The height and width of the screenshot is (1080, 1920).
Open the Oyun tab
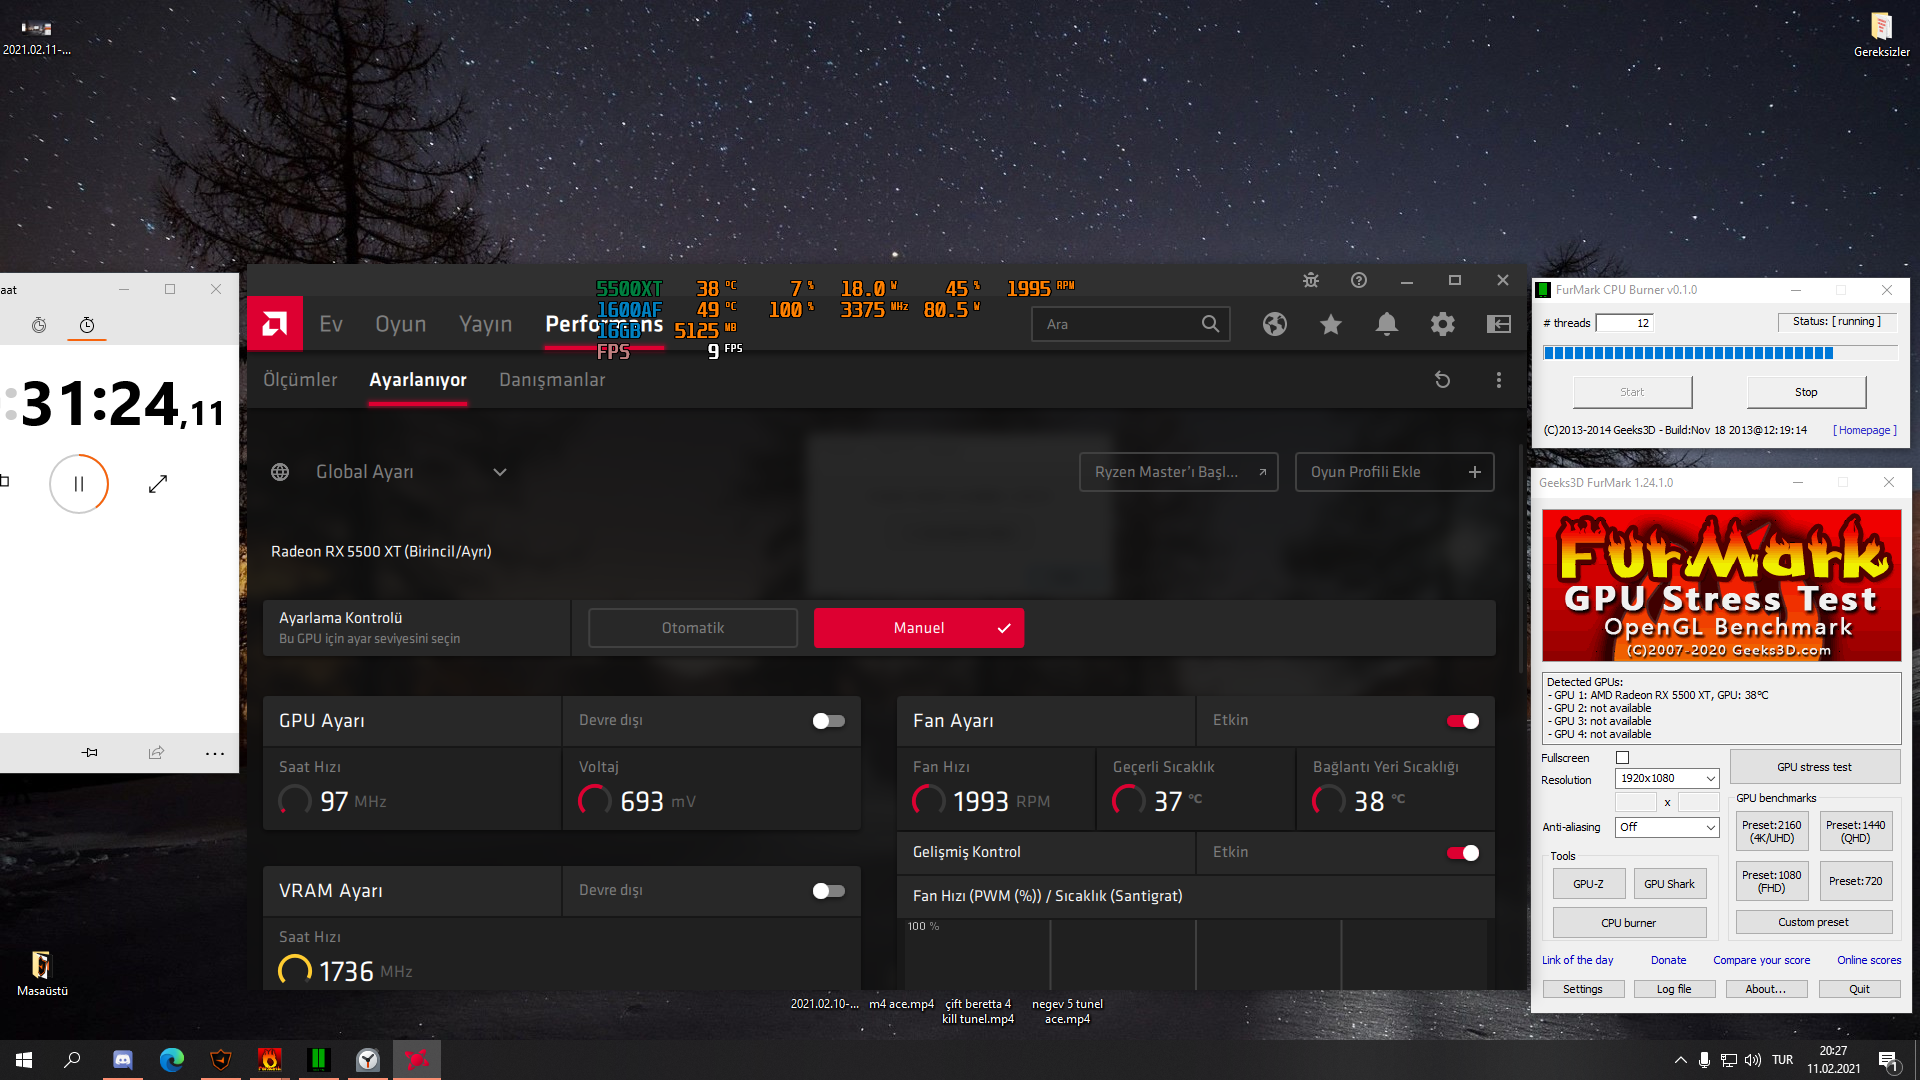[x=400, y=324]
